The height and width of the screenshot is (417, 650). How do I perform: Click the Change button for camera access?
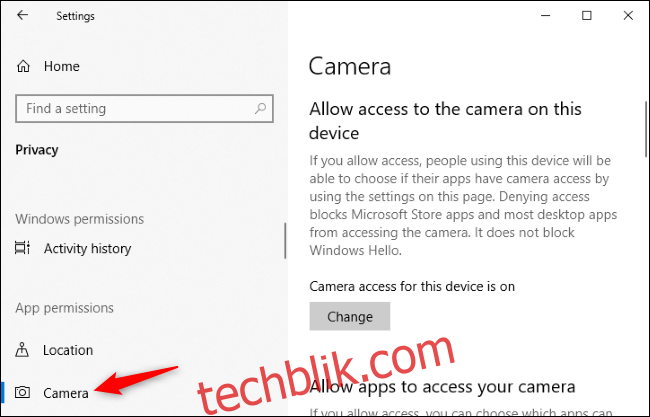click(349, 316)
